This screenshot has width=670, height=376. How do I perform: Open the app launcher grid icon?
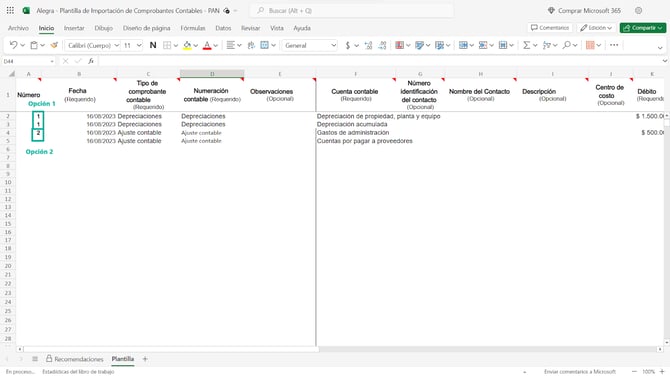click(10, 10)
